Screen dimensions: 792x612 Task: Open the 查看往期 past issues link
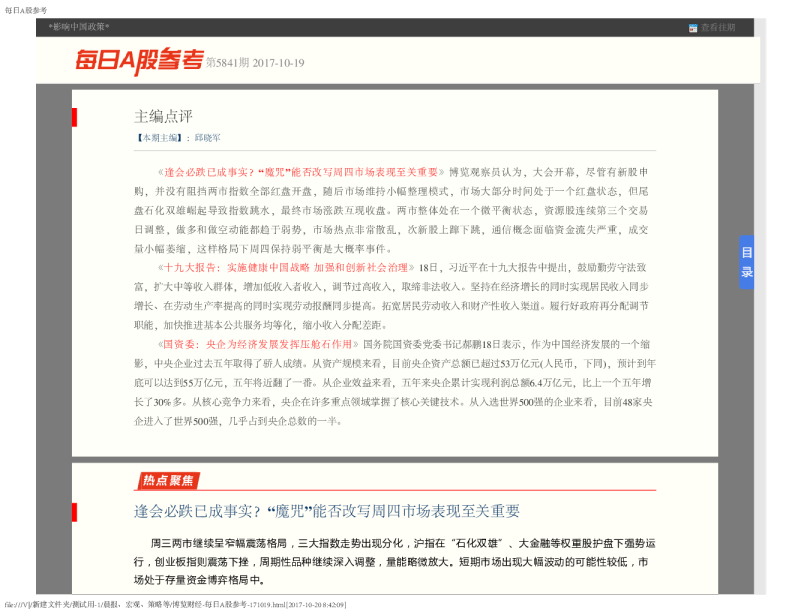coord(718,28)
